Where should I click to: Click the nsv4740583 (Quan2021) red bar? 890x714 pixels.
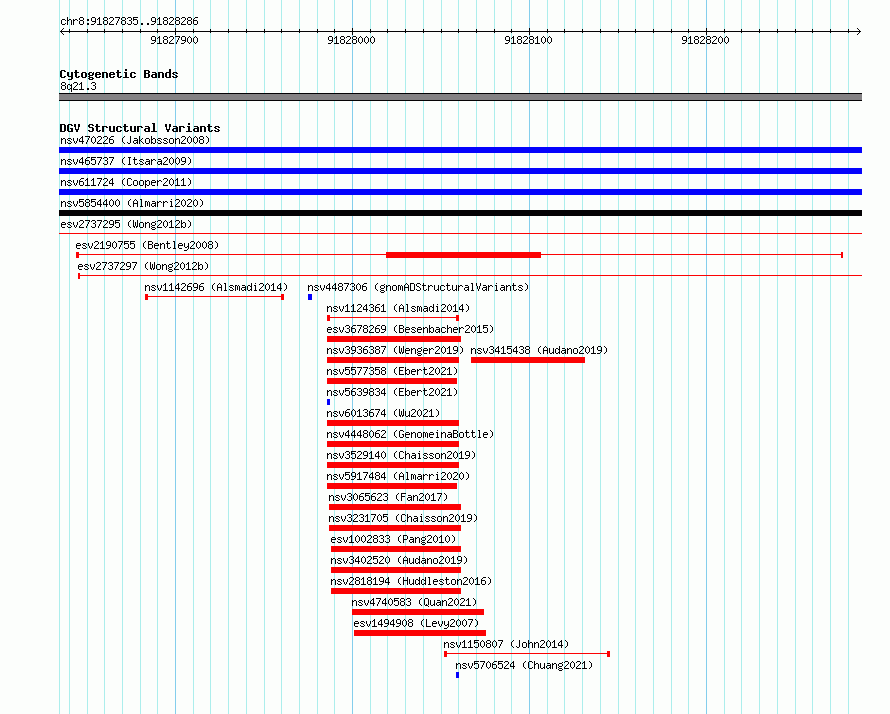coord(418,612)
